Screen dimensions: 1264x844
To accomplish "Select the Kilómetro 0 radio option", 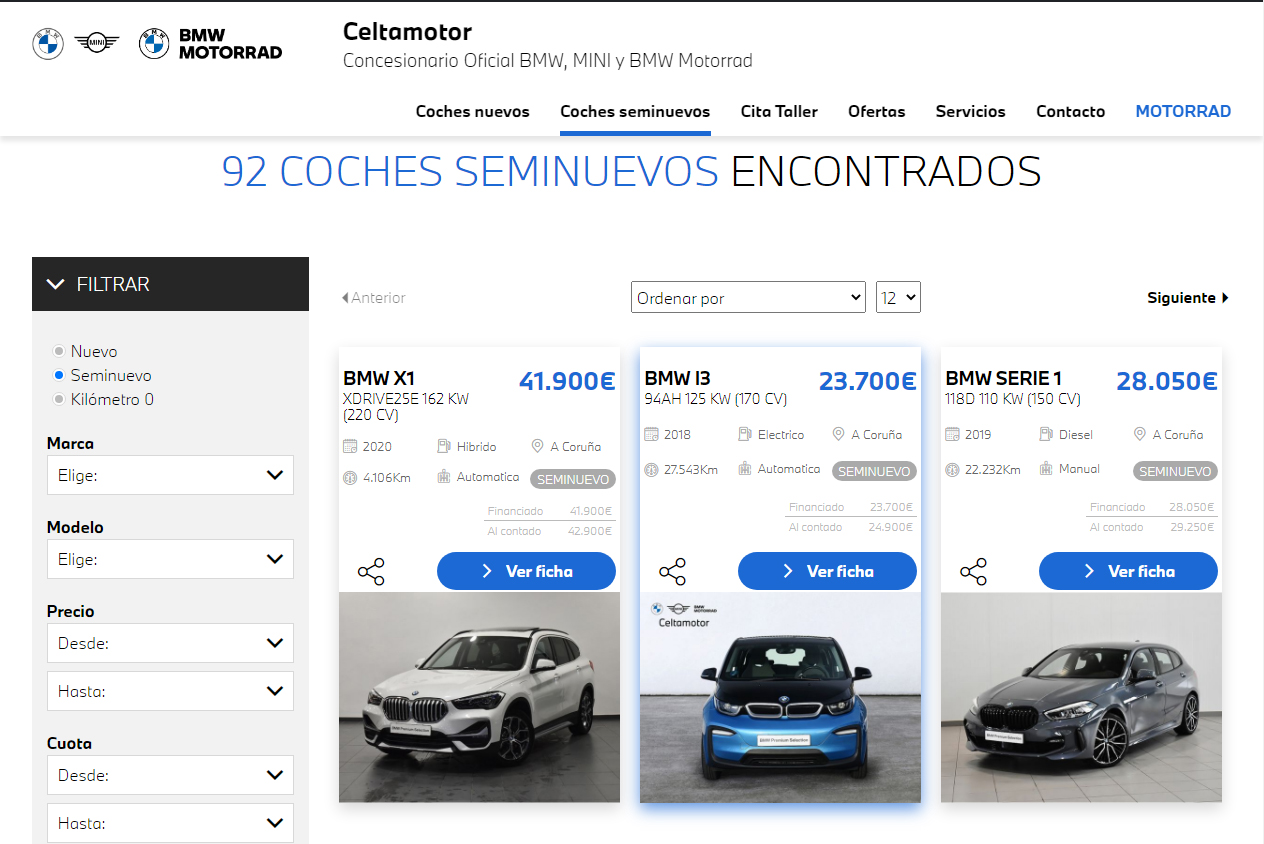I will [x=60, y=400].
